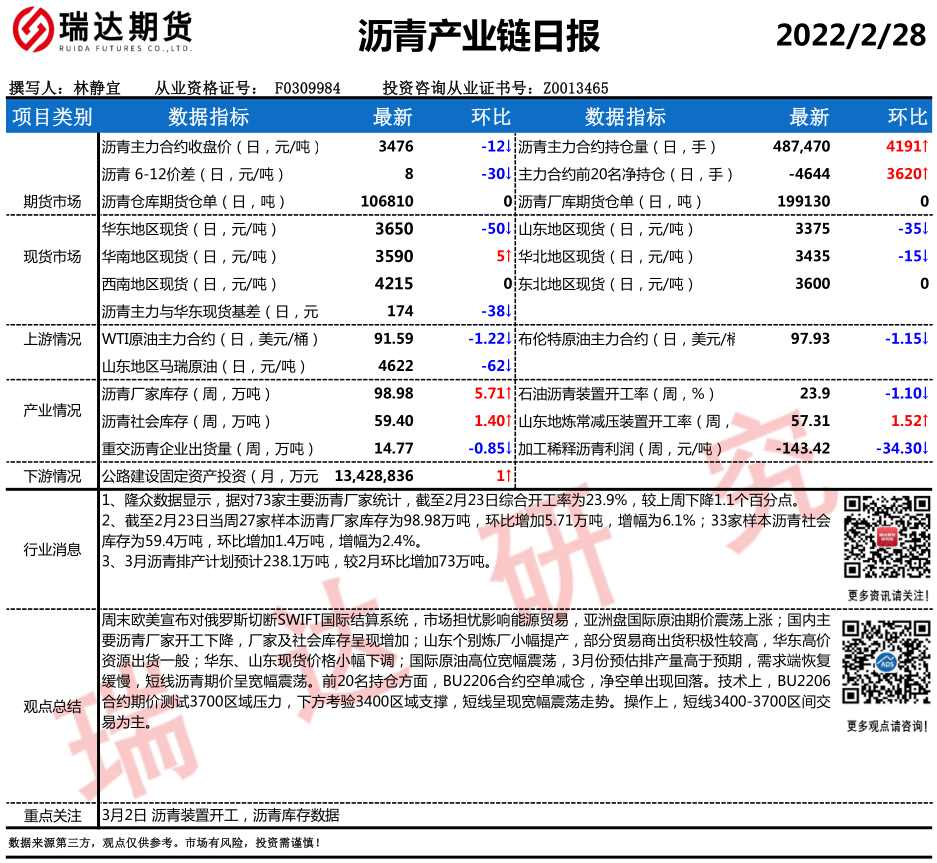Image resolution: width=937 pixels, height=863 pixels.
Task: Click the author name 林静宜
Action: coord(97,88)
